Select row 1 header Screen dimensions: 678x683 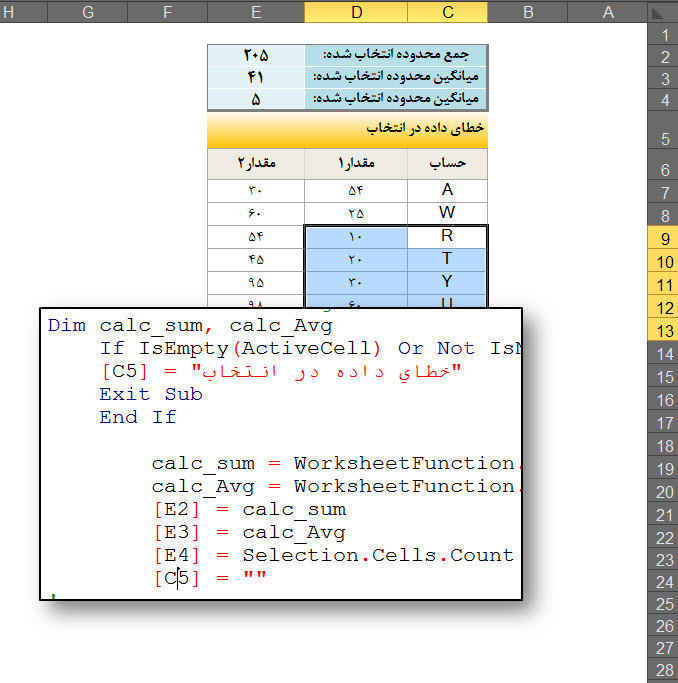pos(664,34)
